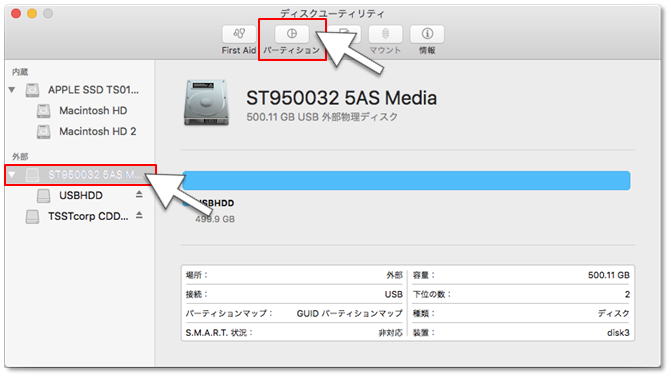The image size is (671, 378).
Task: Run First Aid from the toolbar
Action: 239,34
